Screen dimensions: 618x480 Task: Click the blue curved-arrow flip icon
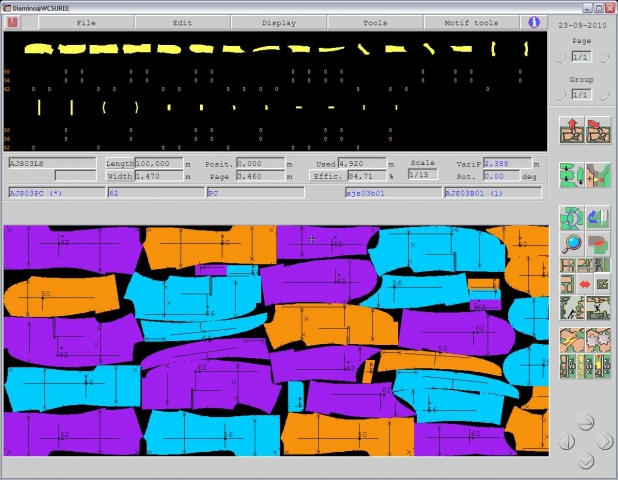click(598, 218)
